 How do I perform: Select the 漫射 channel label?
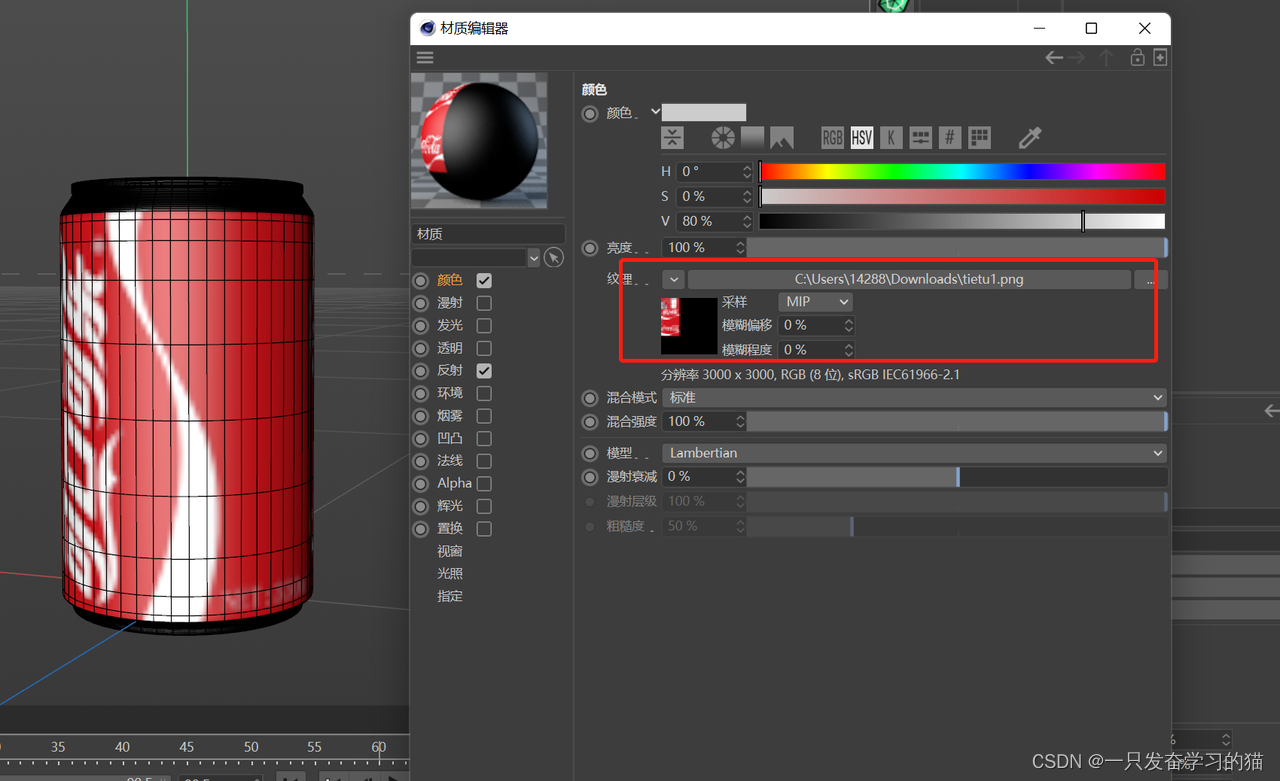pyautogui.click(x=450, y=303)
